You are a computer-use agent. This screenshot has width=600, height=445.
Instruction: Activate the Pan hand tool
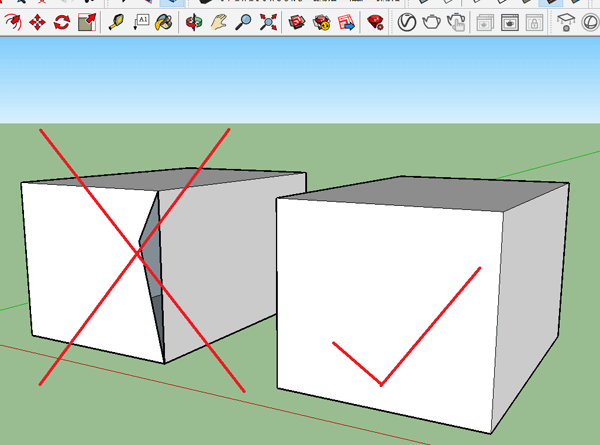coord(218,22)
